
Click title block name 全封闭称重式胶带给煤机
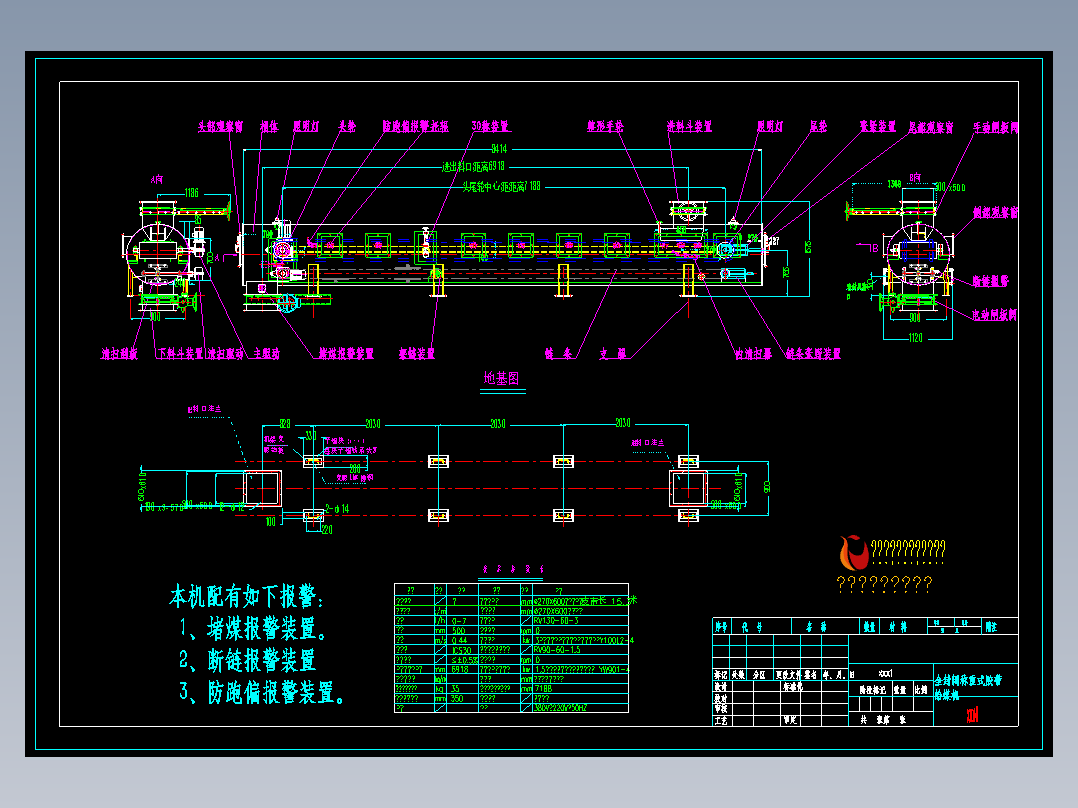pyautogui.click(x=968, y=688)
